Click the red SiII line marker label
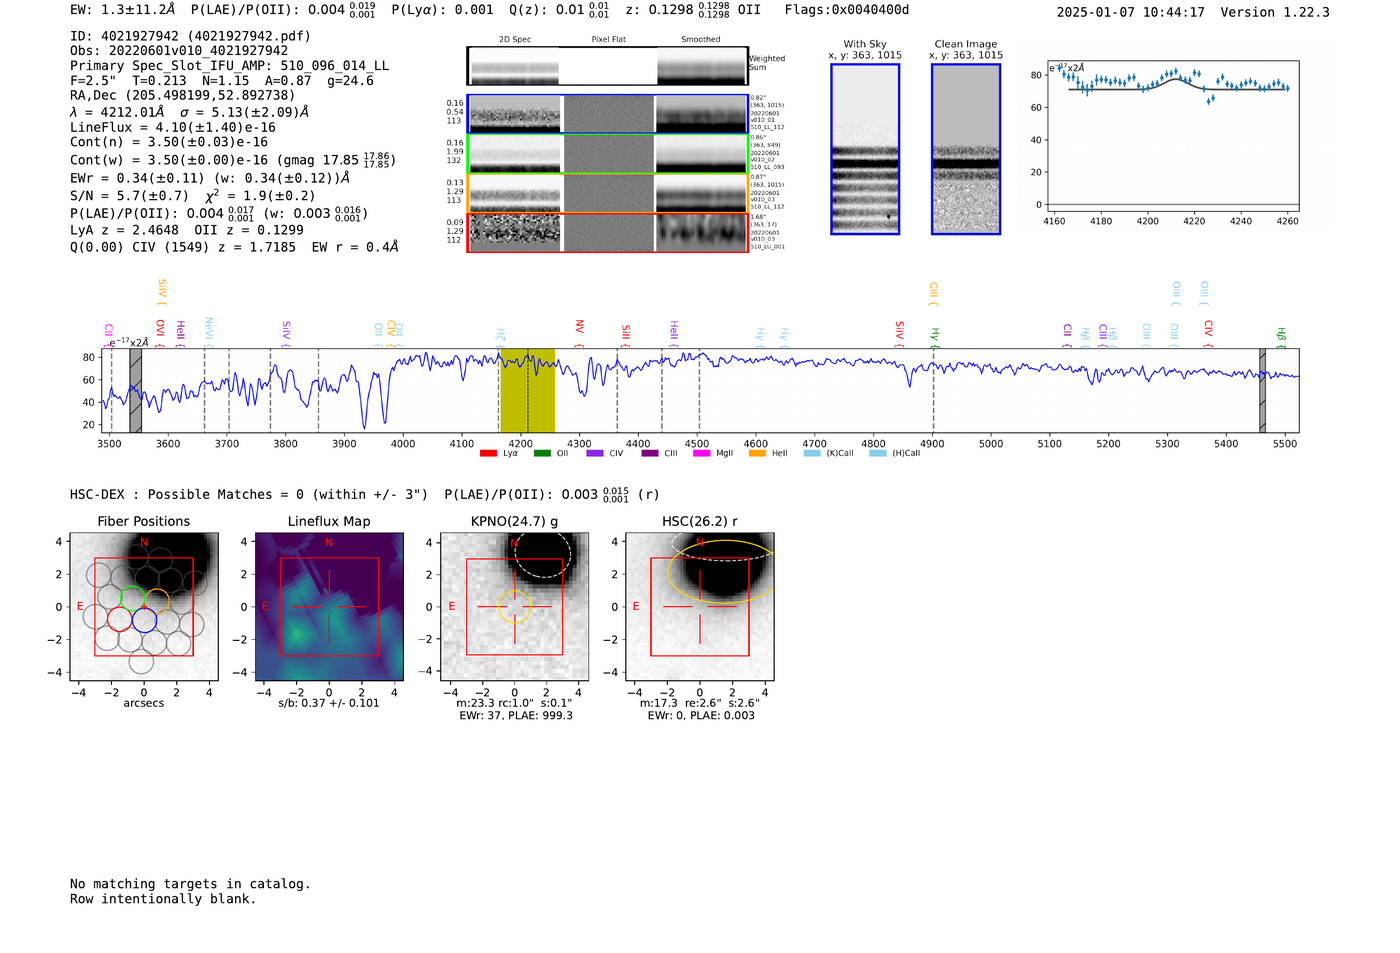The height and width of the screenshot is (953, 1400). click(x=626, y=335)
